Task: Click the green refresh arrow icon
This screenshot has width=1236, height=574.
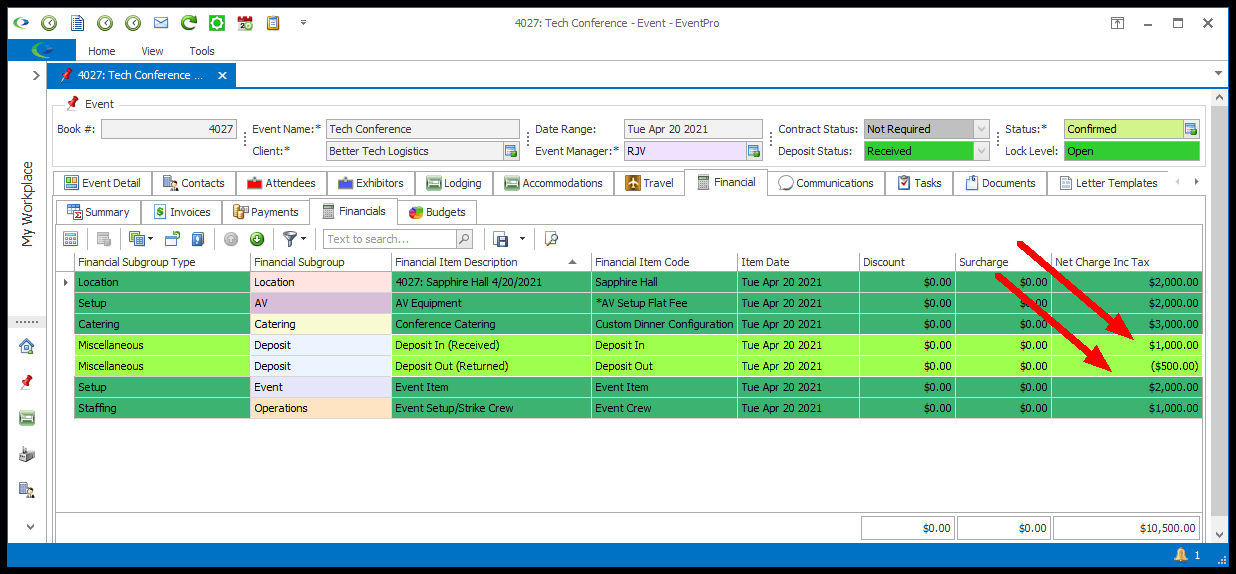Action: 188,22
